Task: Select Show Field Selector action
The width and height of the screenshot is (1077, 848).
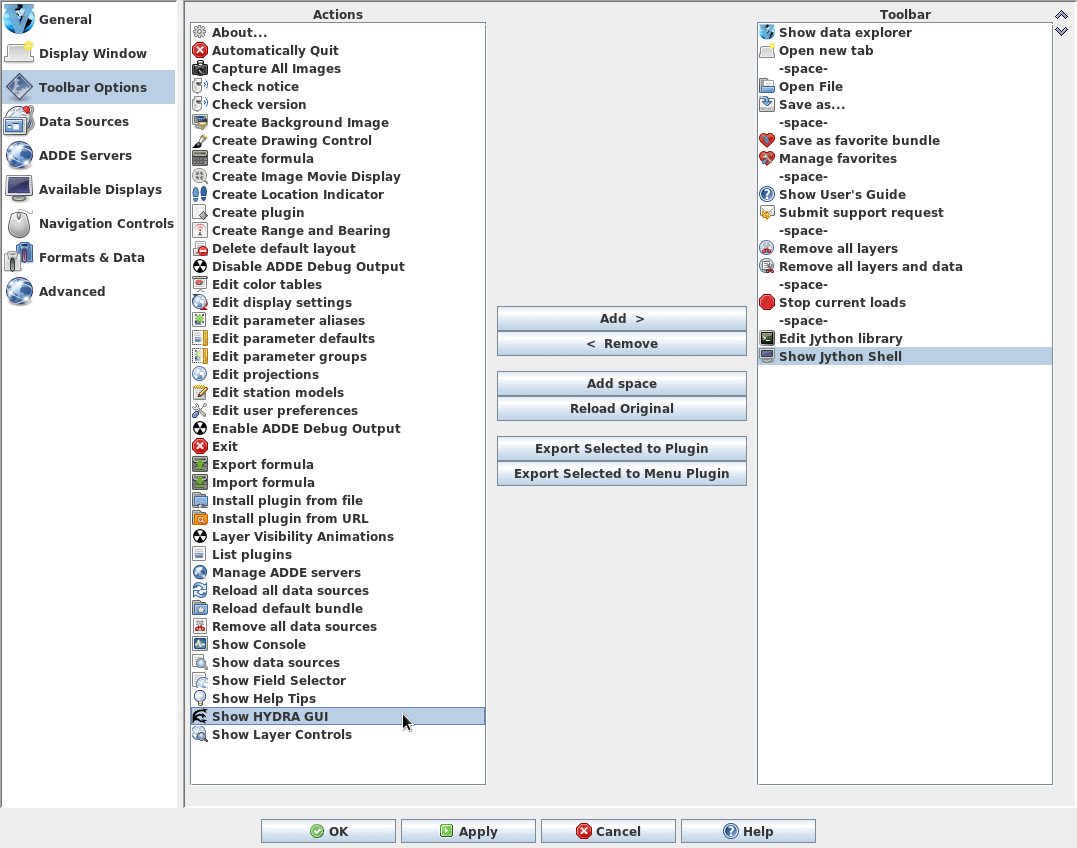Action: click(338, 680)
